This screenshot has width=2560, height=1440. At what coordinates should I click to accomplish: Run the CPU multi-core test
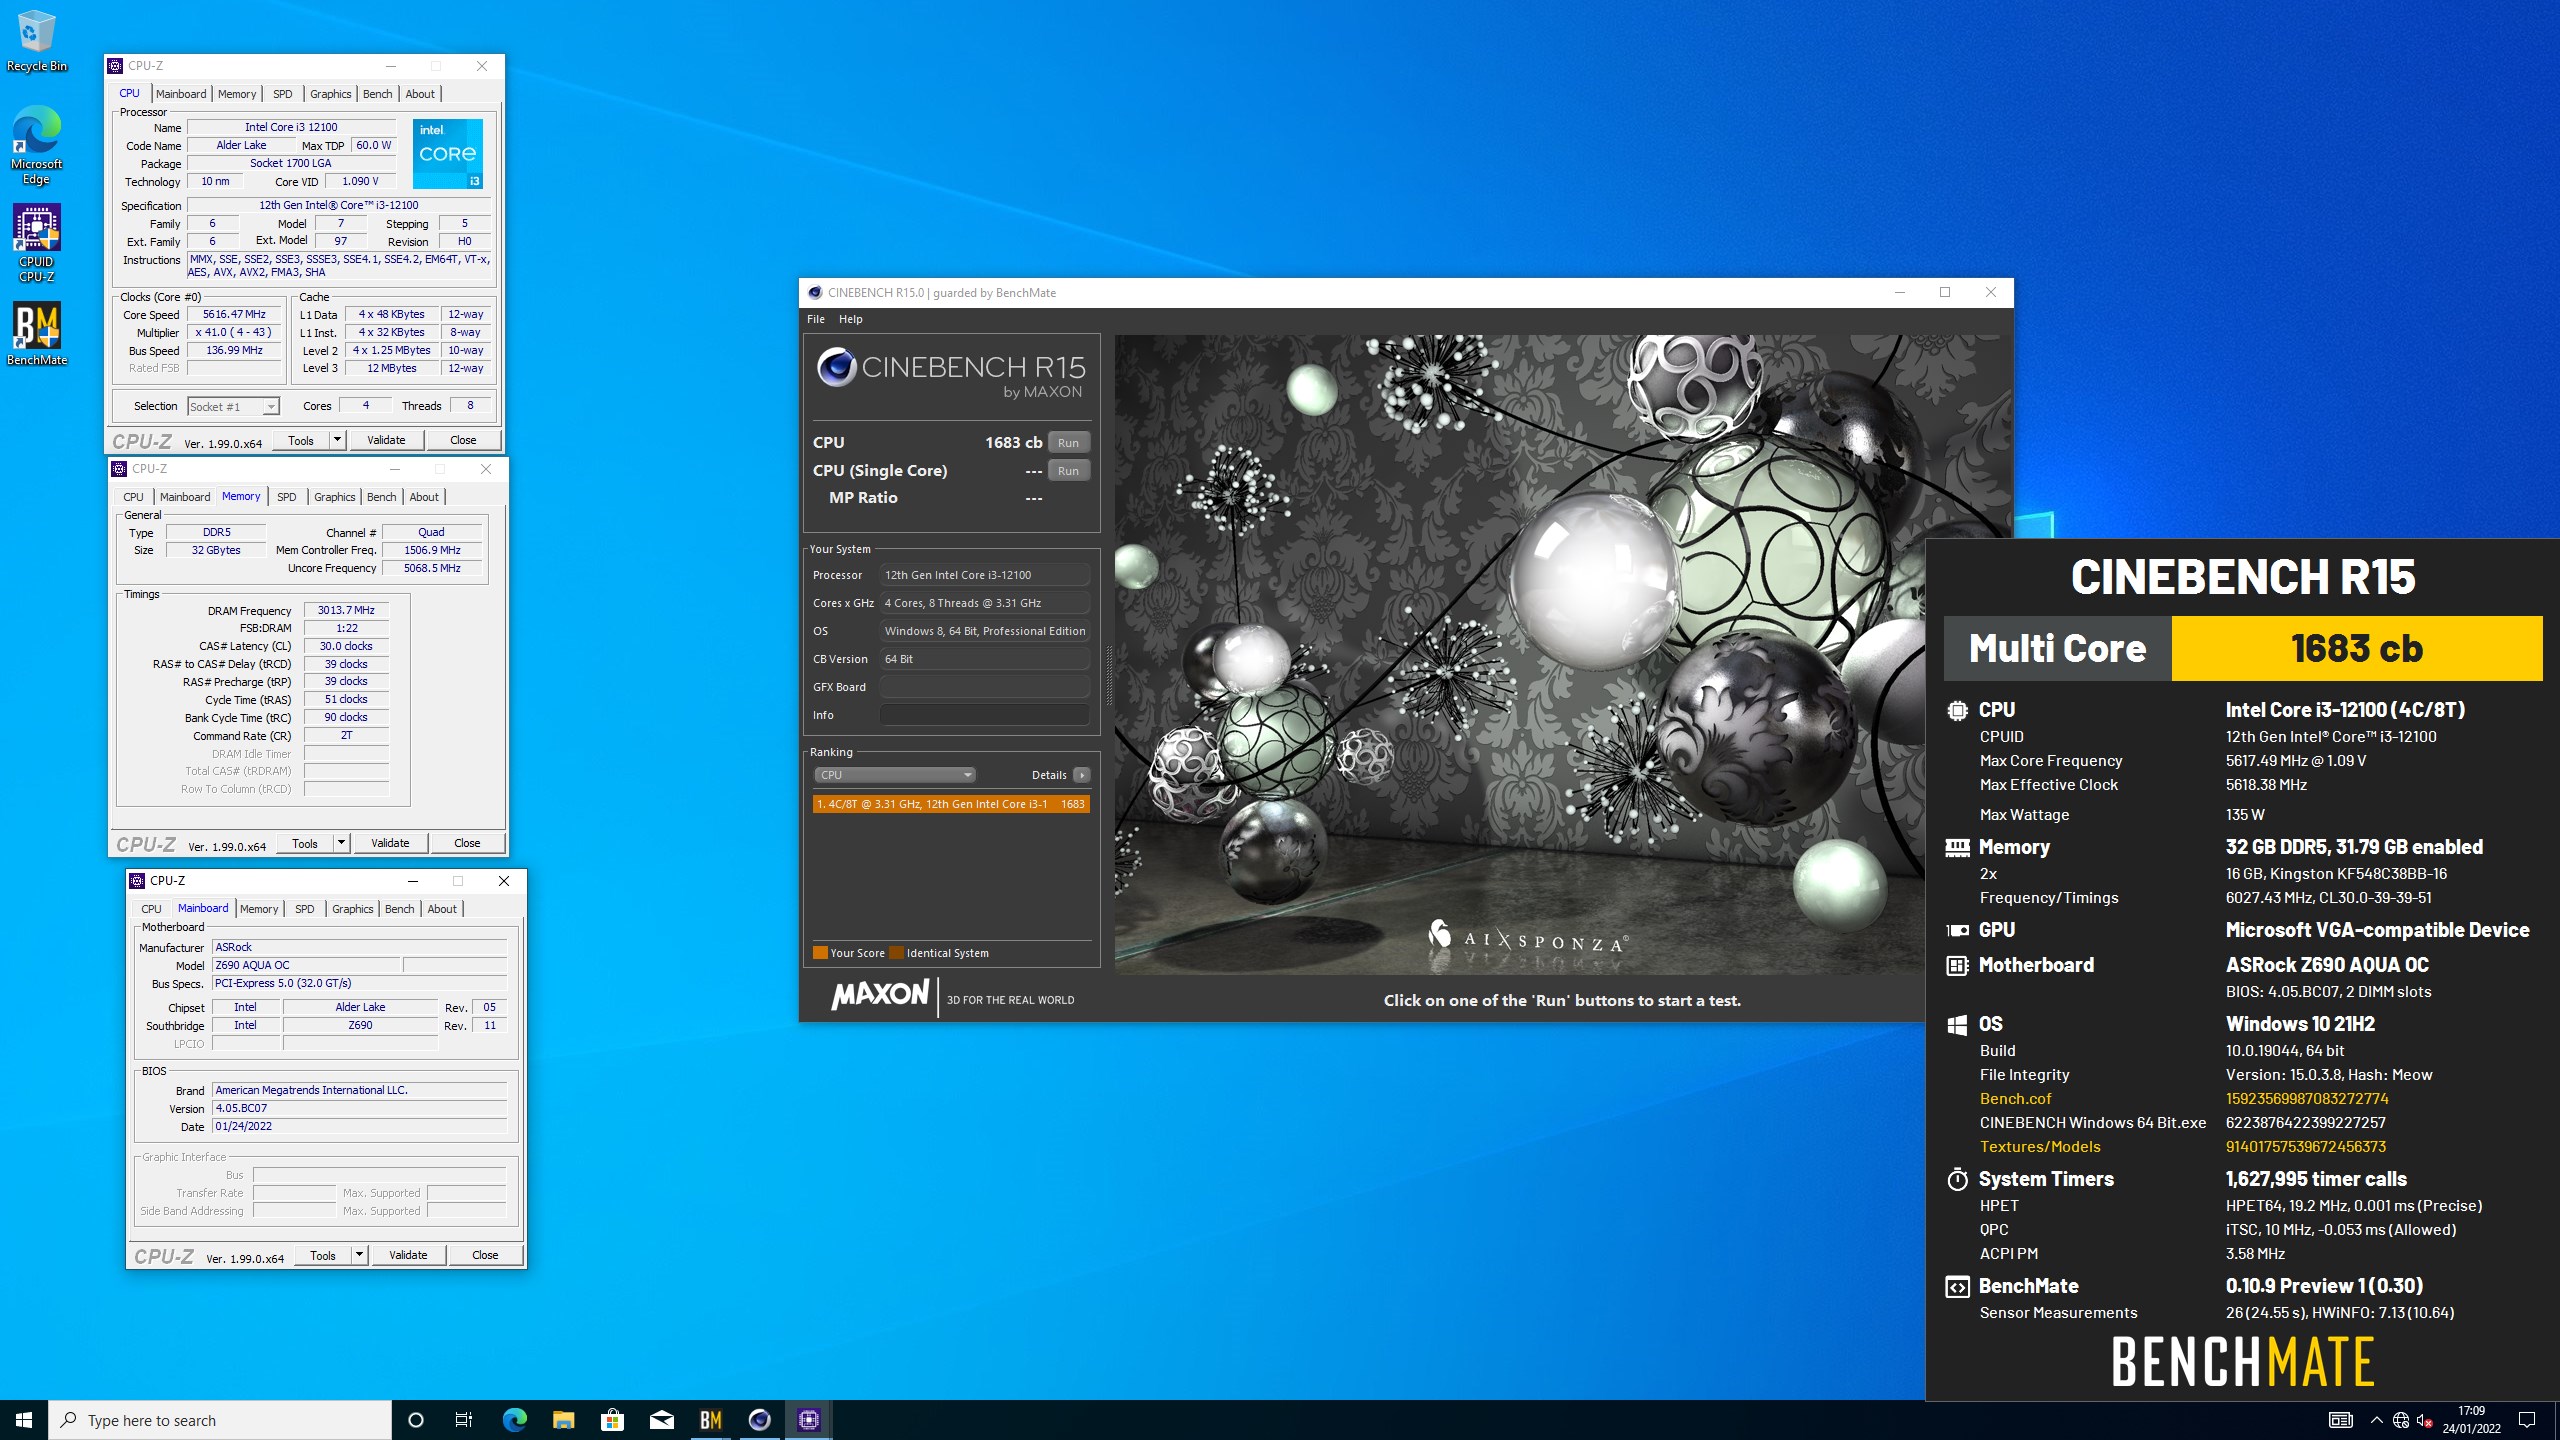pyautogui.click(x=1068, y=443)
